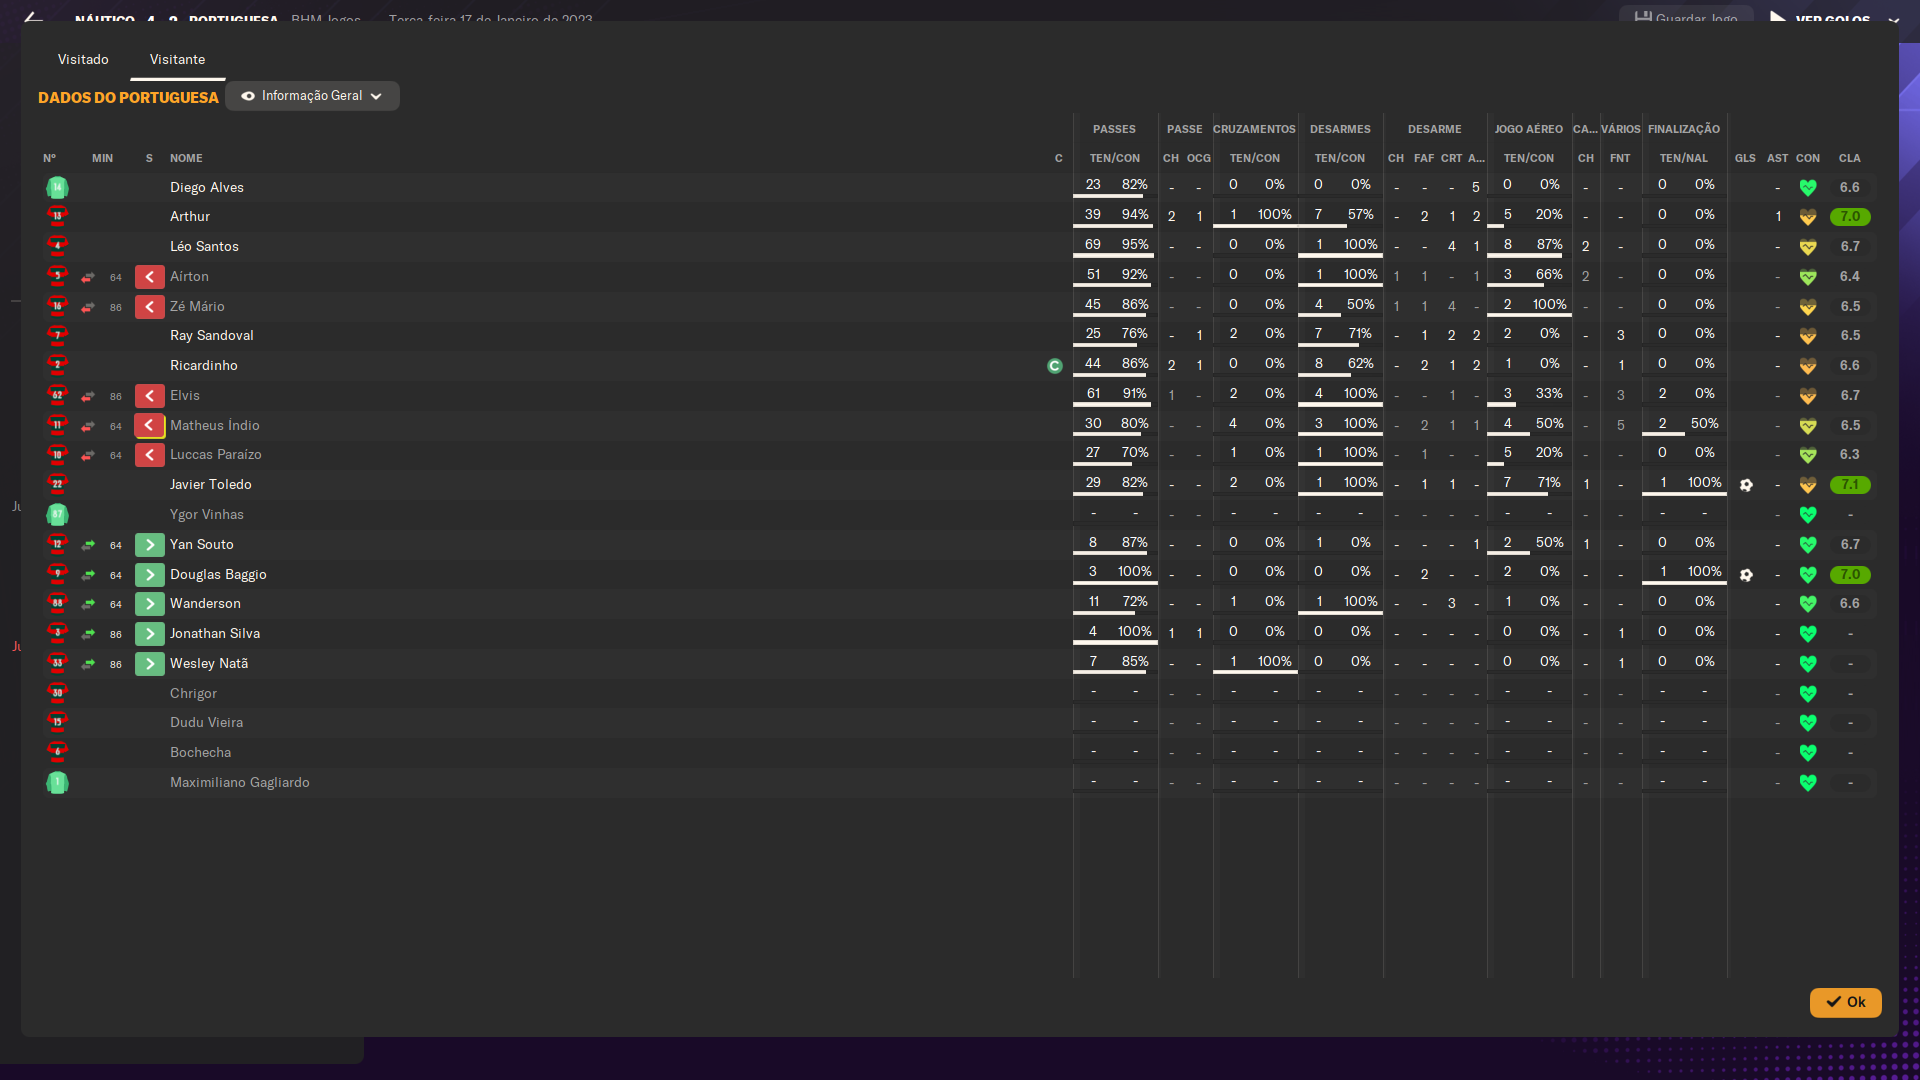Click the goal ball icon for Douglas Baggio
The height and width of the screenshot is (1080, 1920).
tap(1746, 575)
